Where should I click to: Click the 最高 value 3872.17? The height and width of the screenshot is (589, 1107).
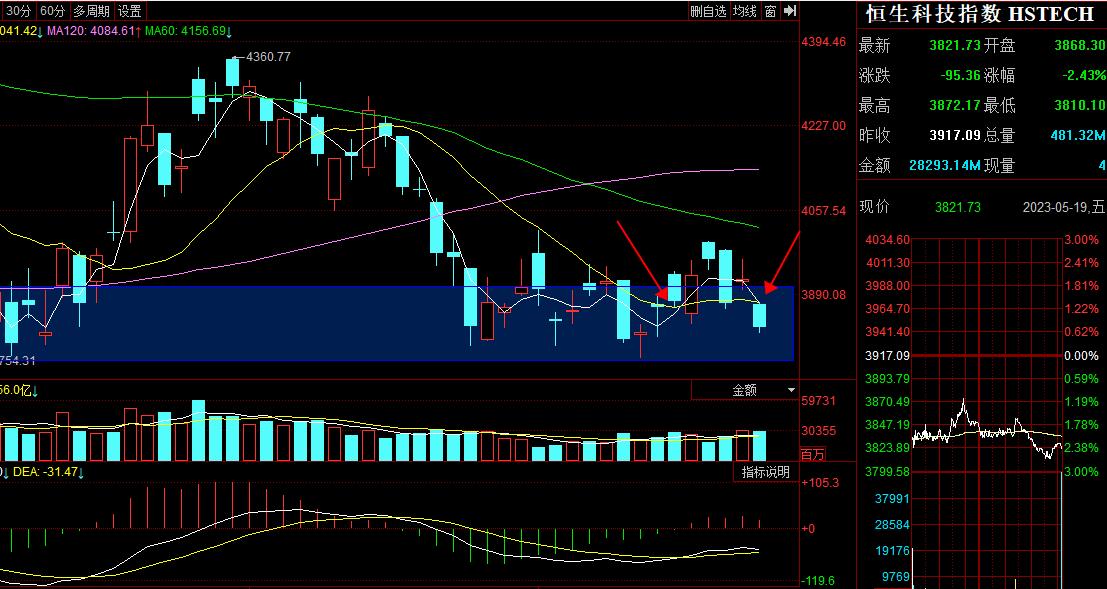tap(955, 106)
